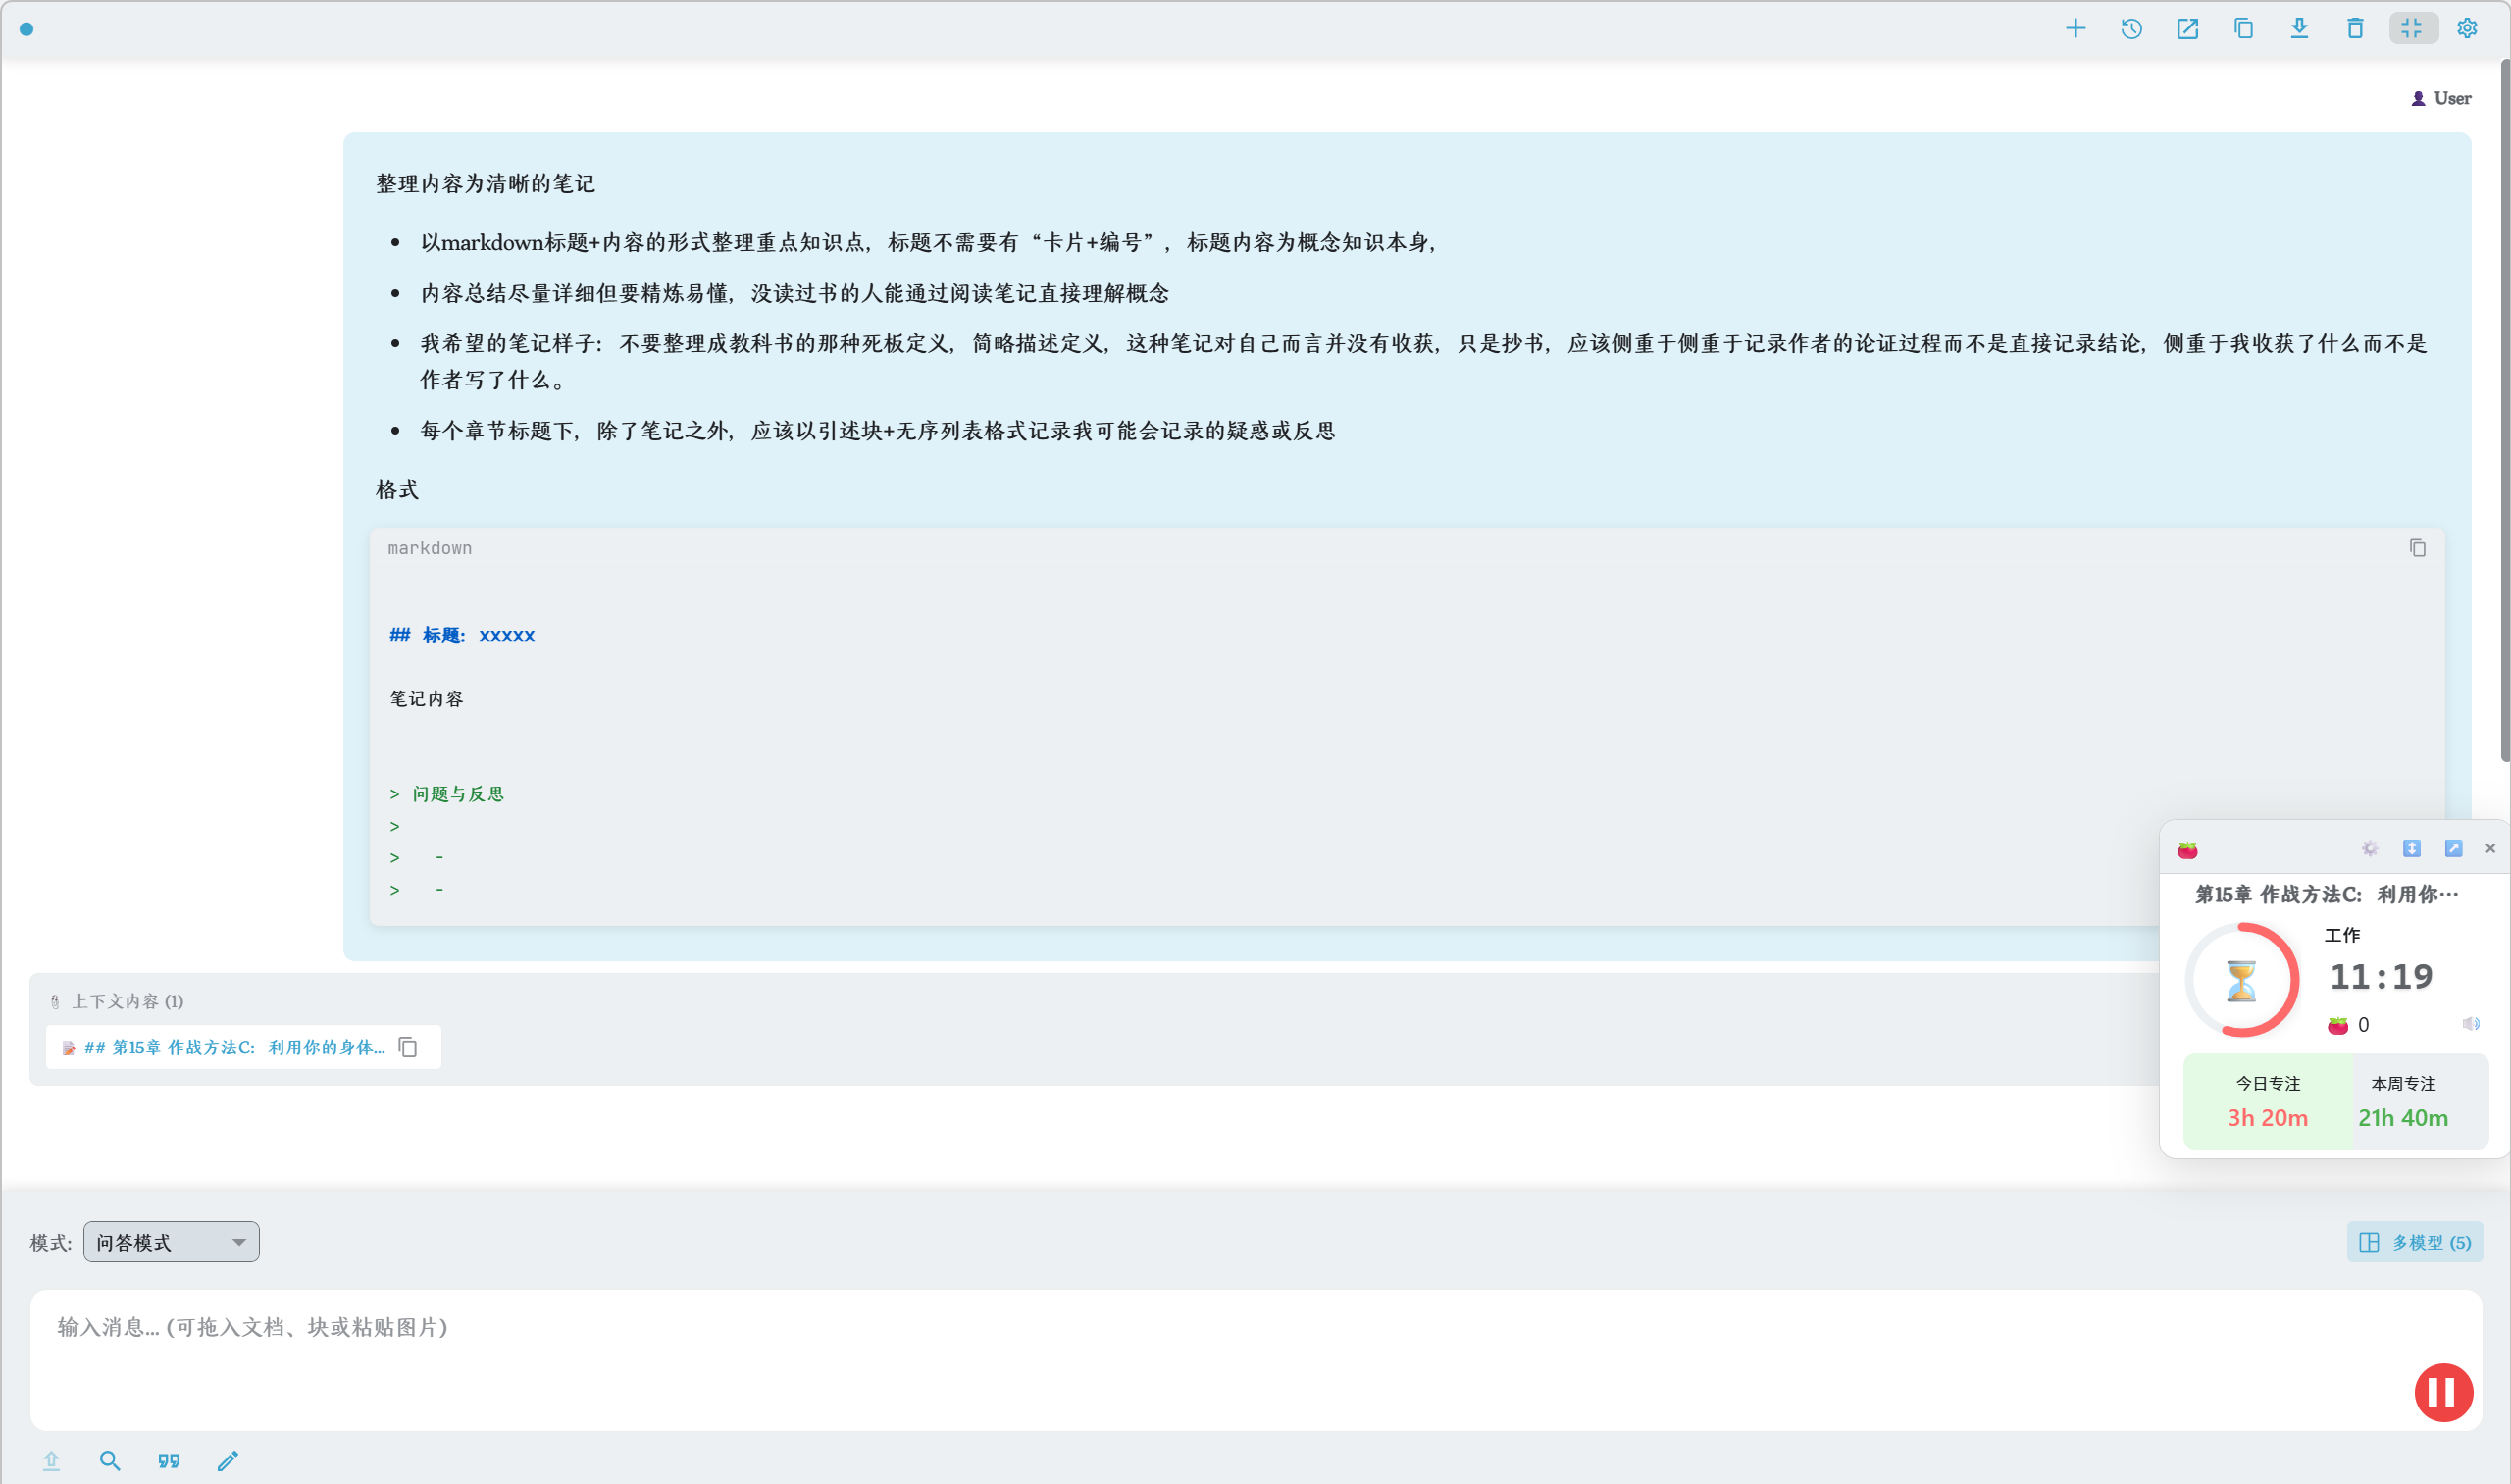
Task: Toggle the exit-fullscreen icon in top toolbar
Action: [x=2411, y=28]
